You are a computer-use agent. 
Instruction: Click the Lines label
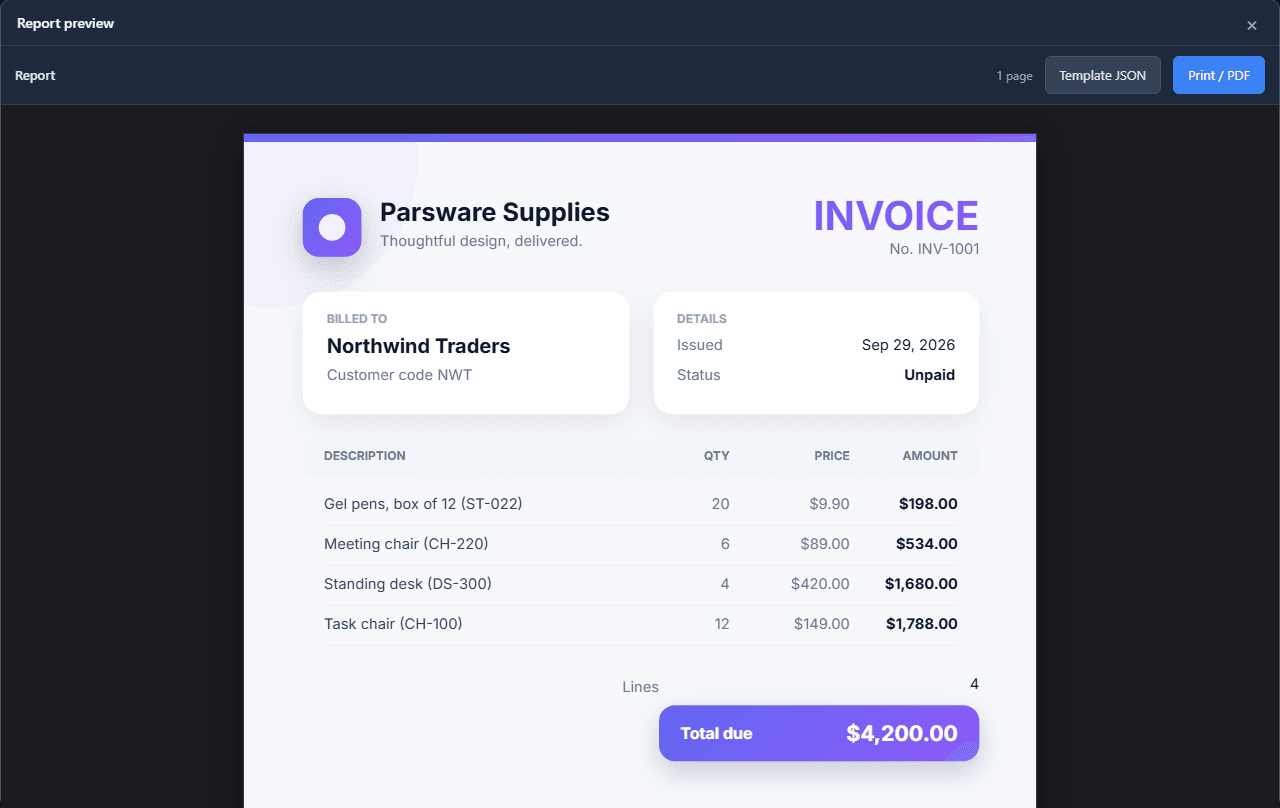641,687
